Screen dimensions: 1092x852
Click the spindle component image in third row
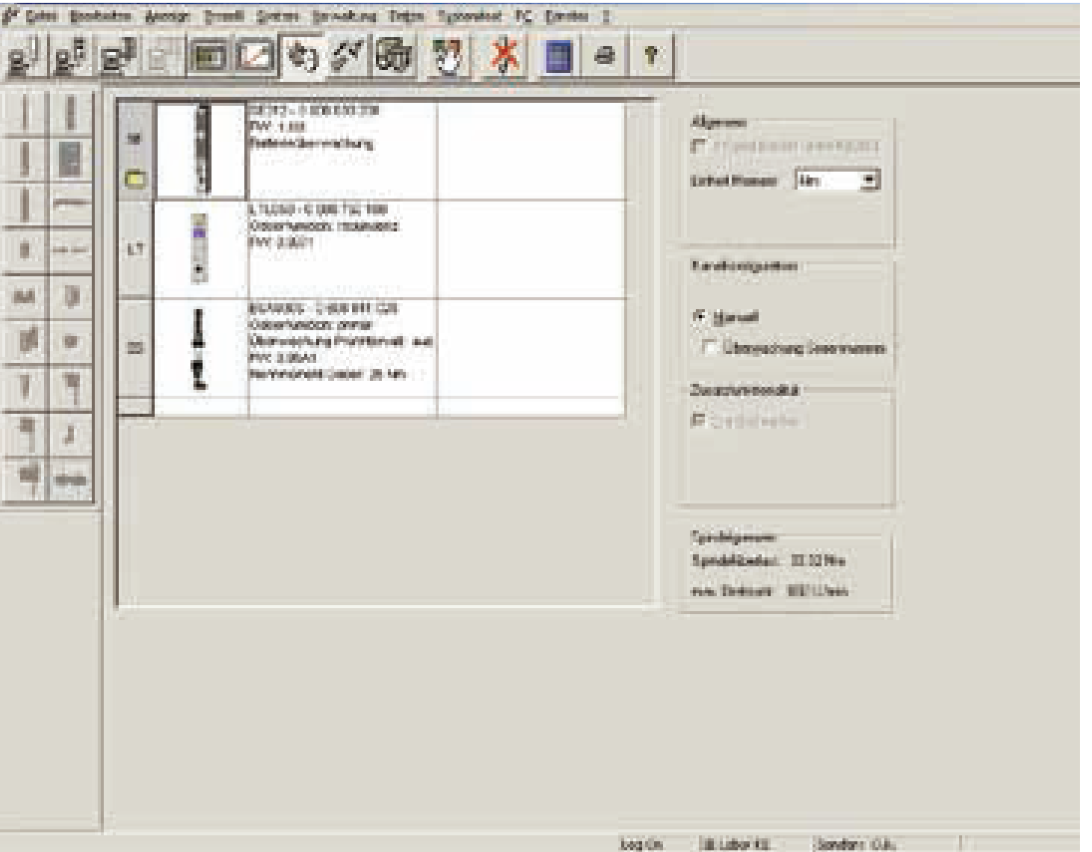pos(200,347)
